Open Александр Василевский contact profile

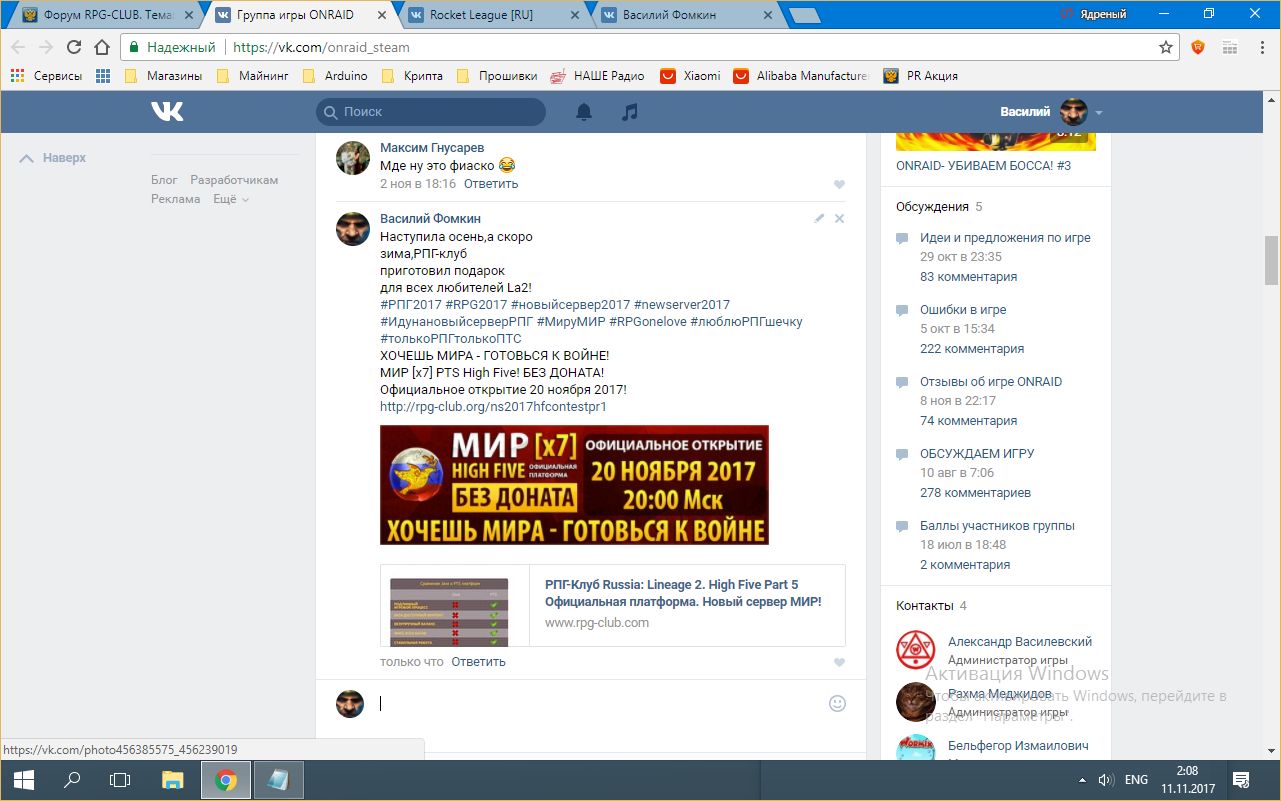1020,642
